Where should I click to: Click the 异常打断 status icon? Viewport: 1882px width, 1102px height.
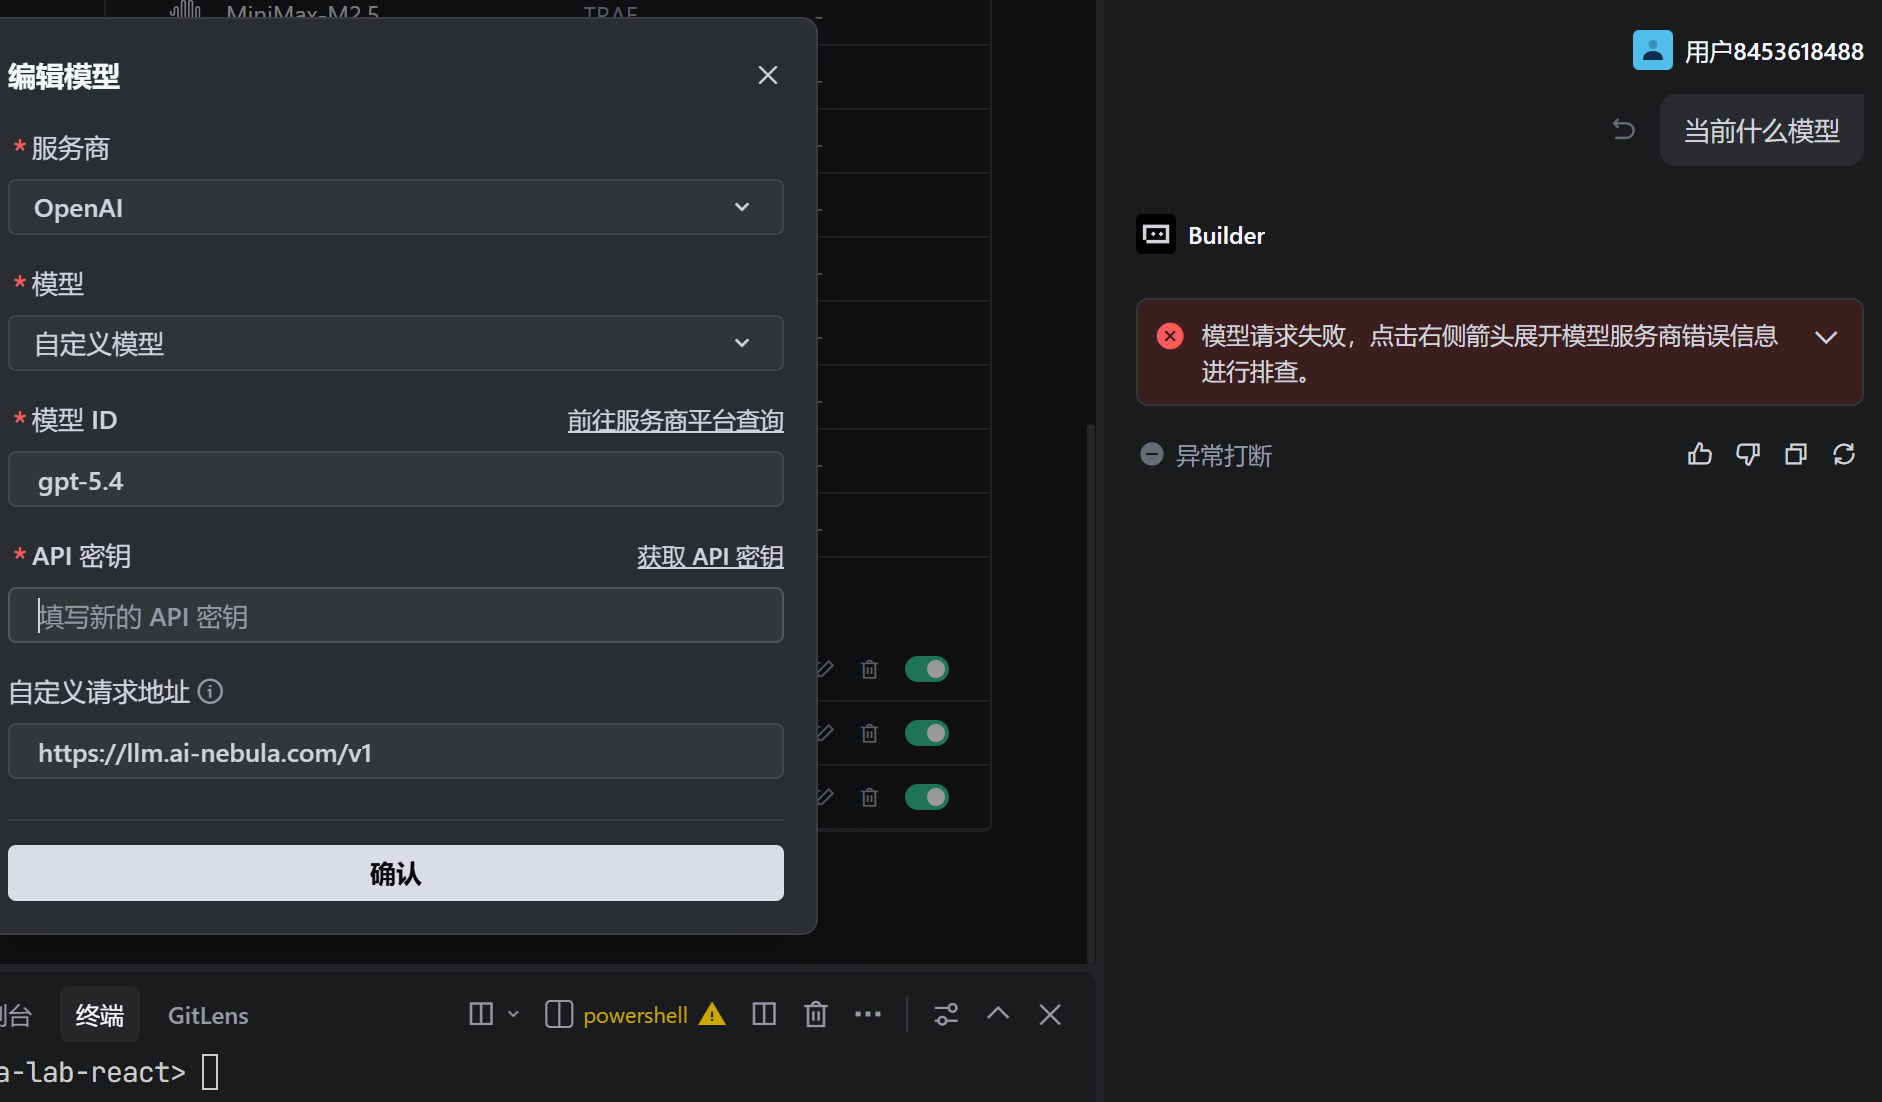click(1152, 455)
